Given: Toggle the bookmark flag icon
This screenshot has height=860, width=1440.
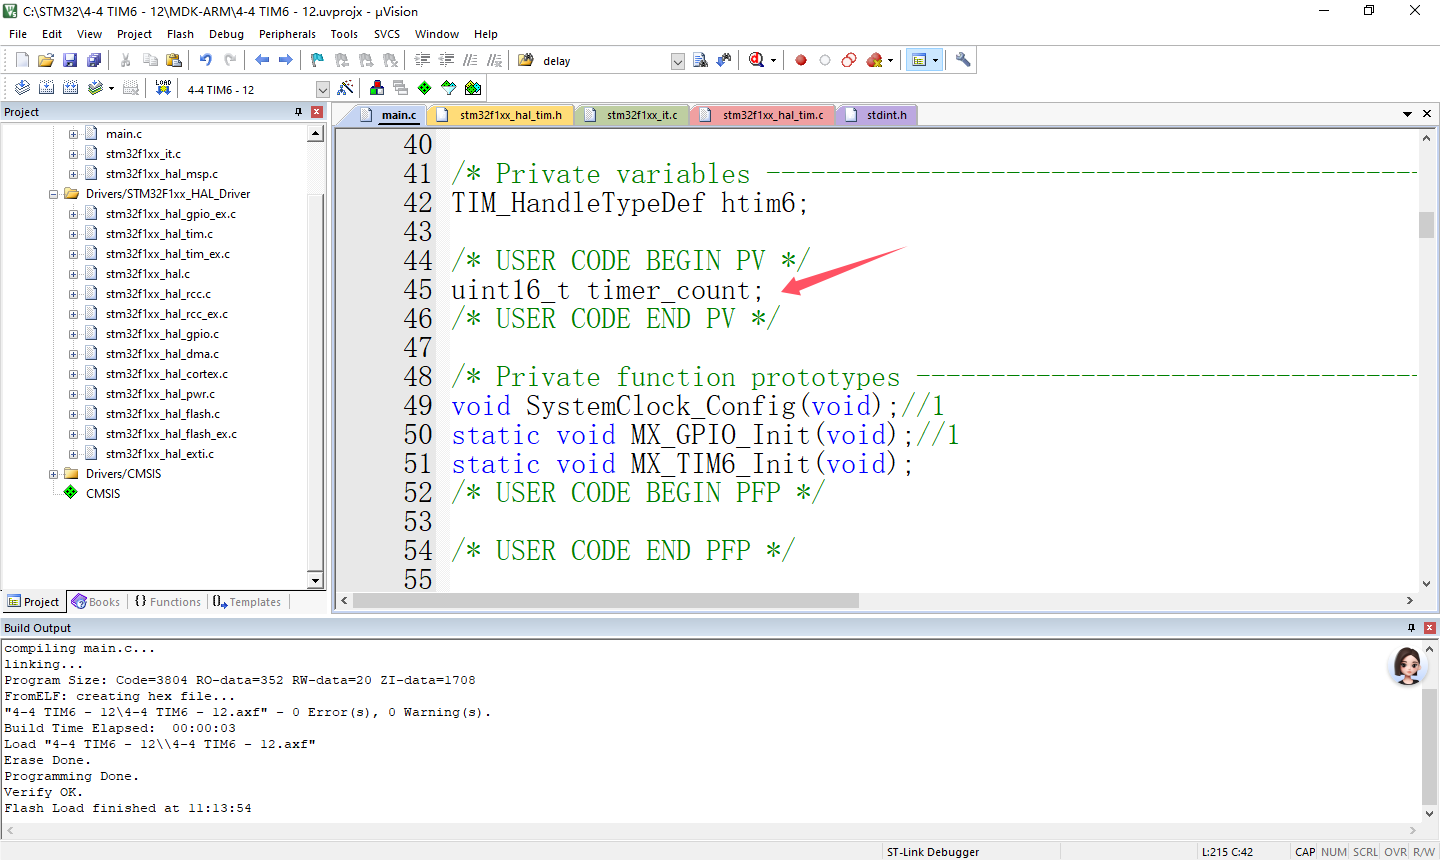Looking at the screenshot, I should click(x=317, y=60).
